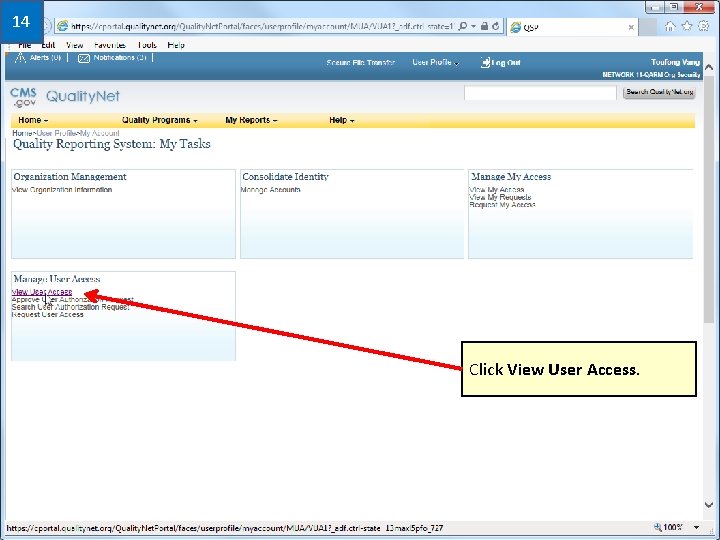Click View User Access link
This screenshot has width=720, height=540.
pos(42,292)
